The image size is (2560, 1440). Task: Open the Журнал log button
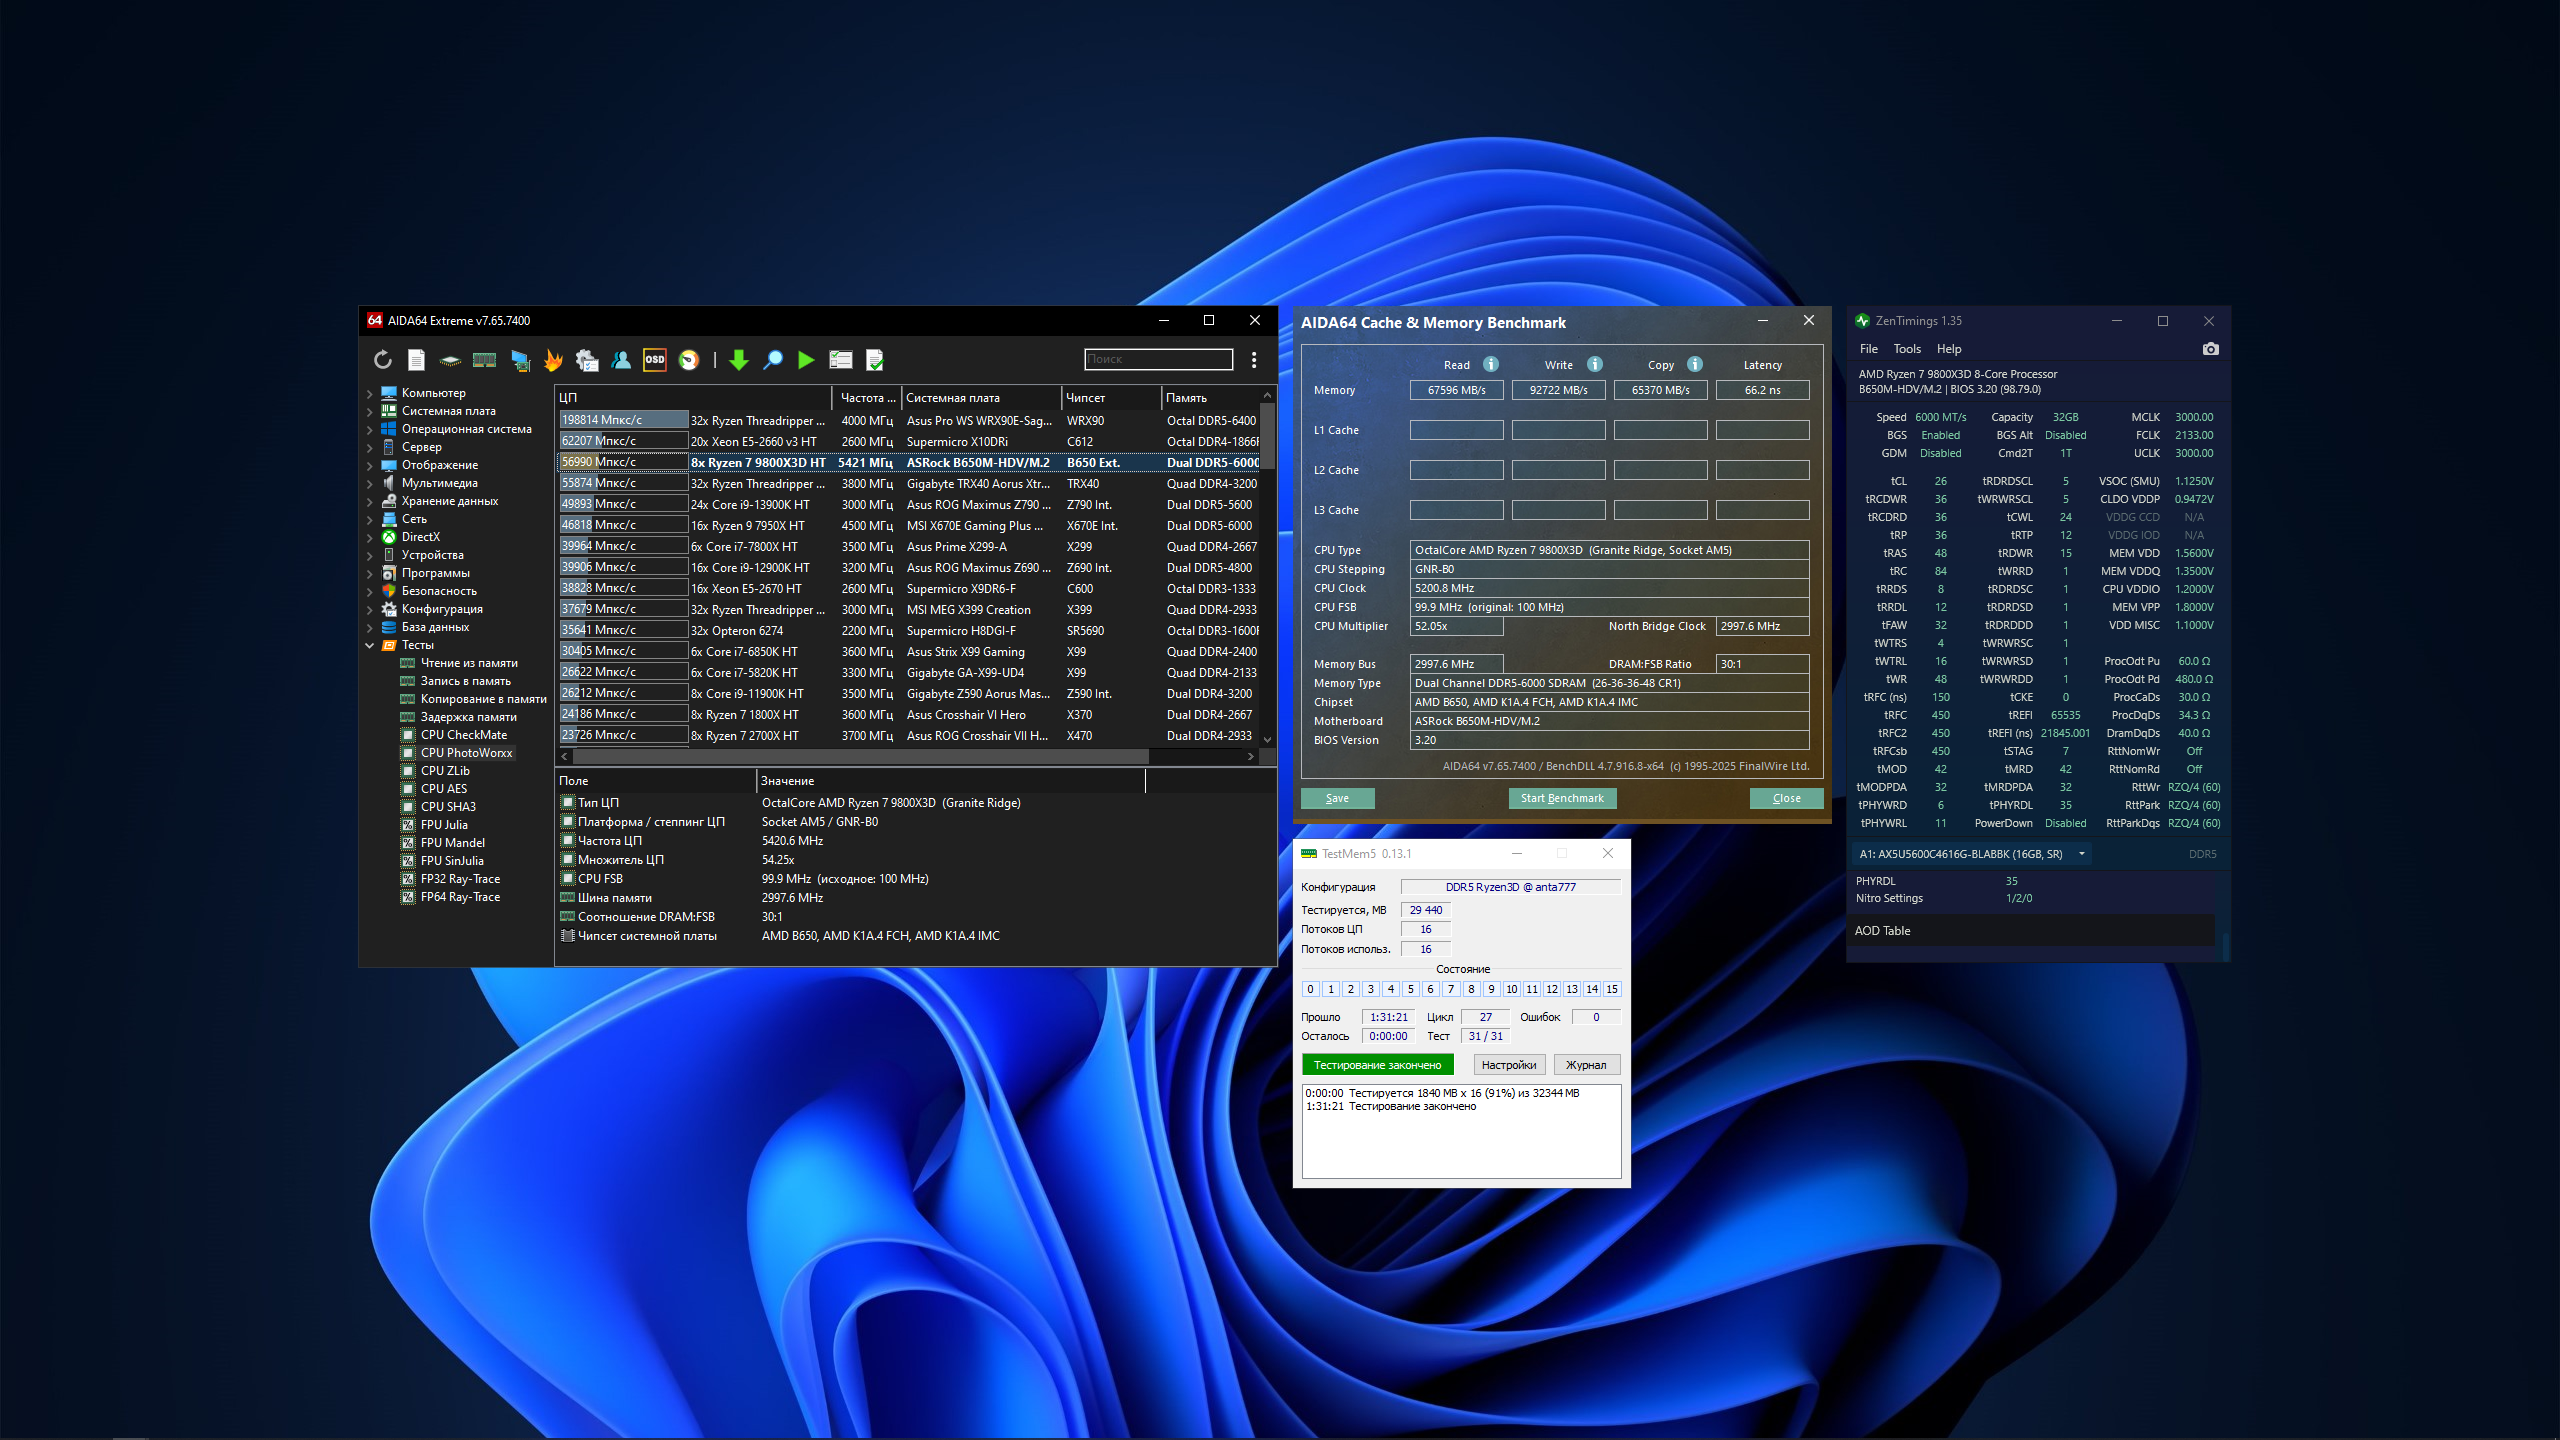[x=1585, y=1065]
